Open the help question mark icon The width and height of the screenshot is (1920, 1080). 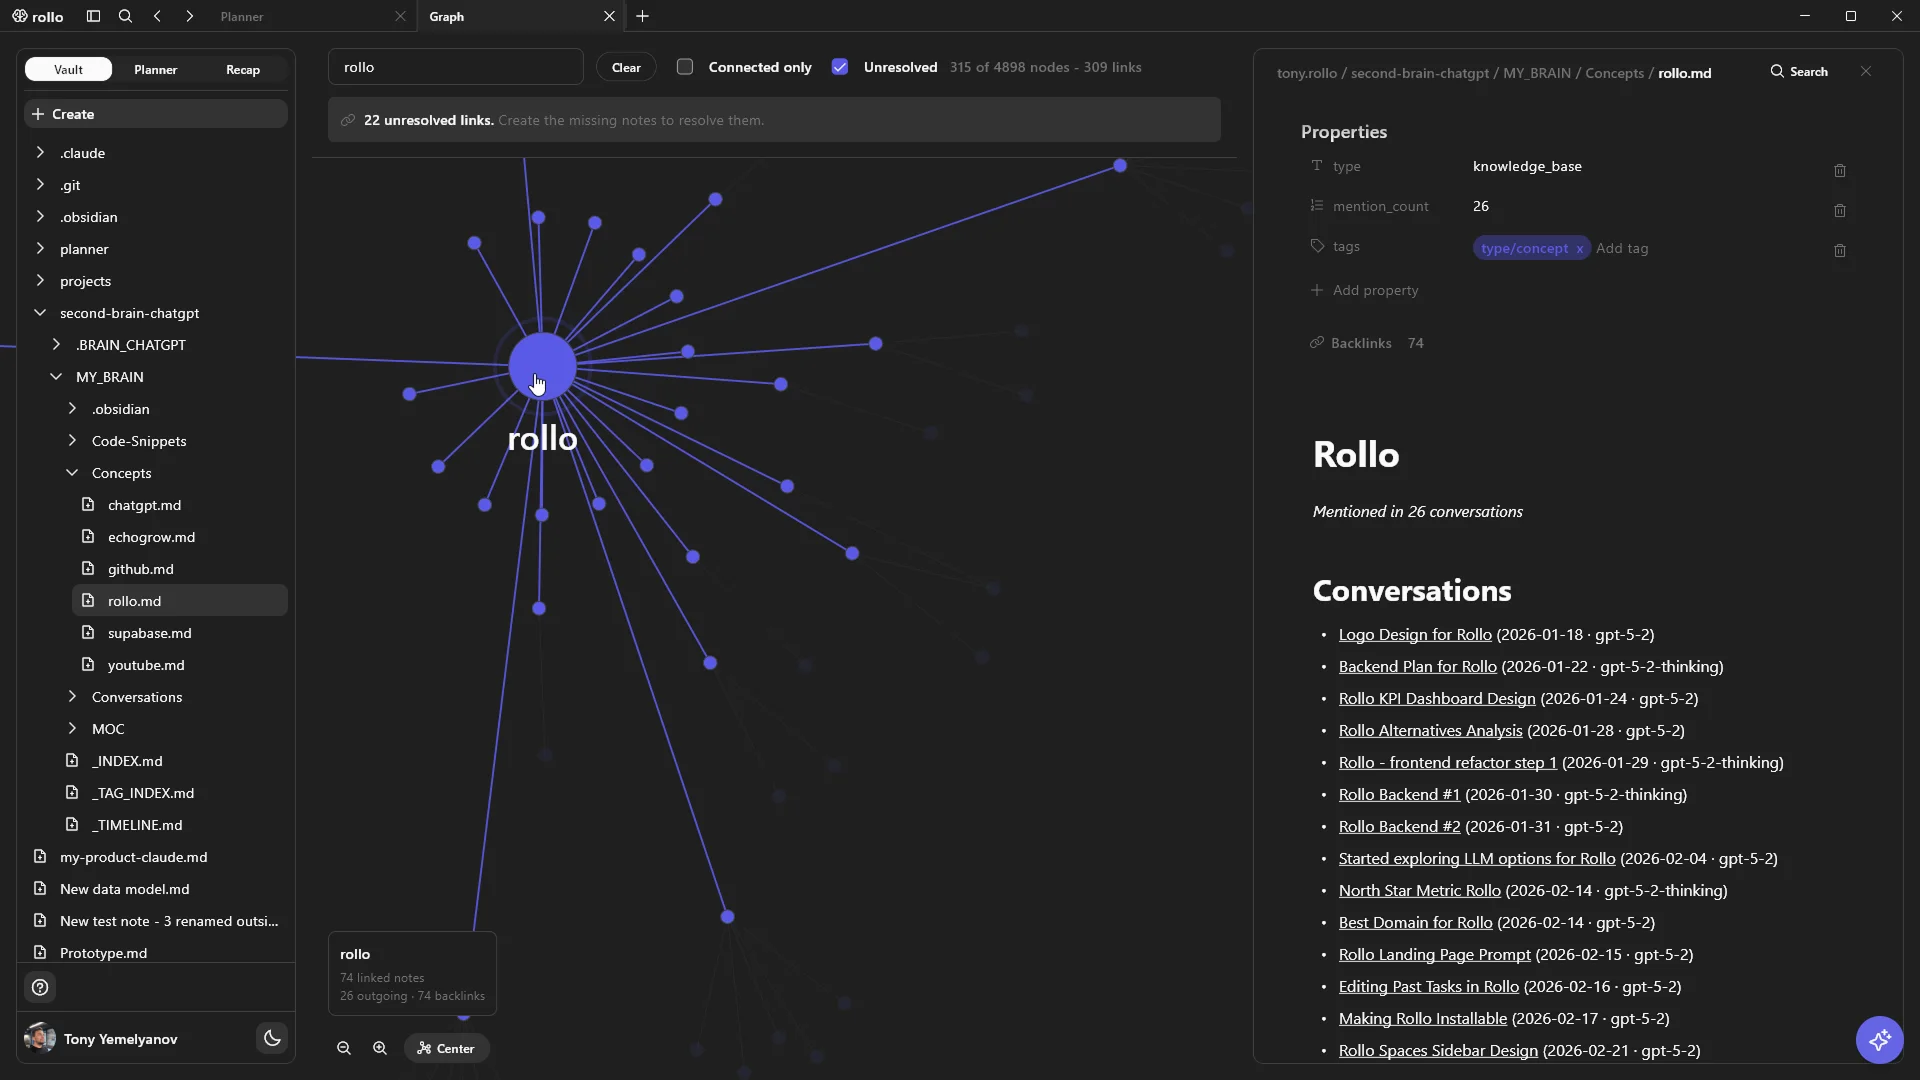(x=40, y=988)
